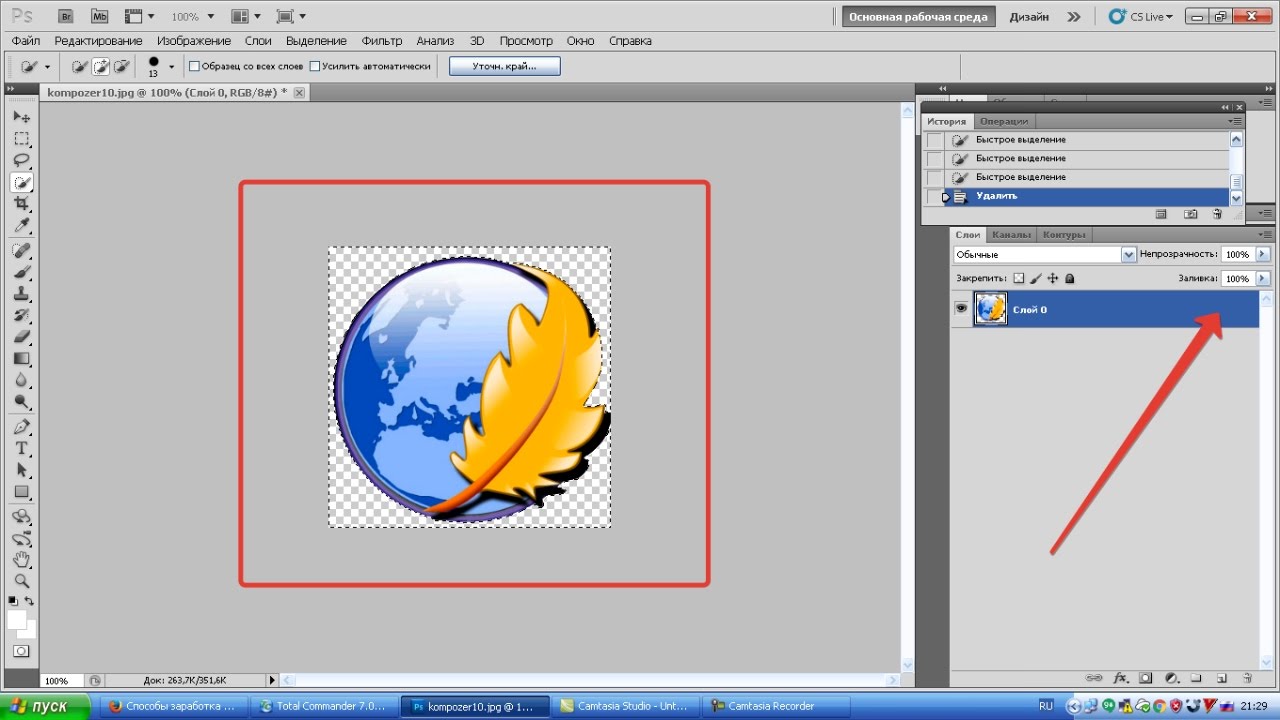Select the Spot Healing Brush tool
Screen dimensions: 1280x720
pyautogui.click(x=21, y=251)
